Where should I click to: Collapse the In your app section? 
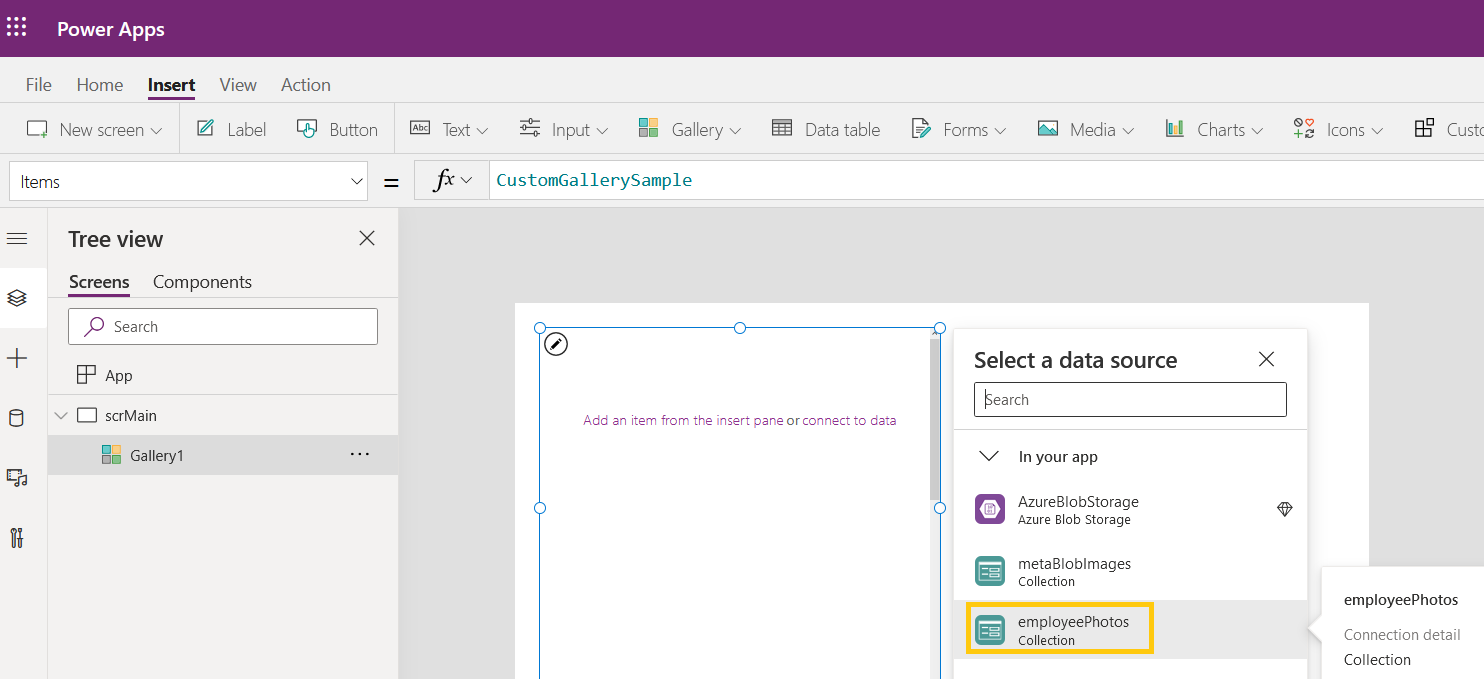point(989,457)
